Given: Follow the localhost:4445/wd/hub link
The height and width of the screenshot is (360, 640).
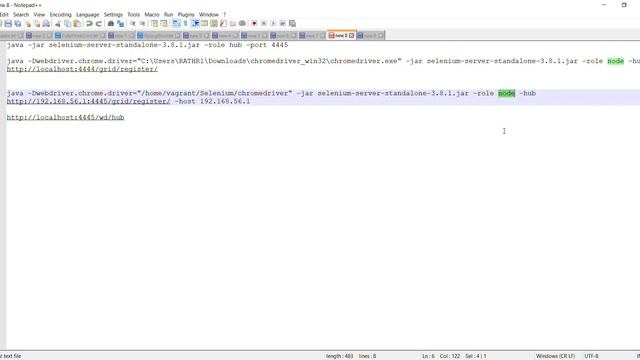Looking at the screenshot, I should tap(65, 118).
